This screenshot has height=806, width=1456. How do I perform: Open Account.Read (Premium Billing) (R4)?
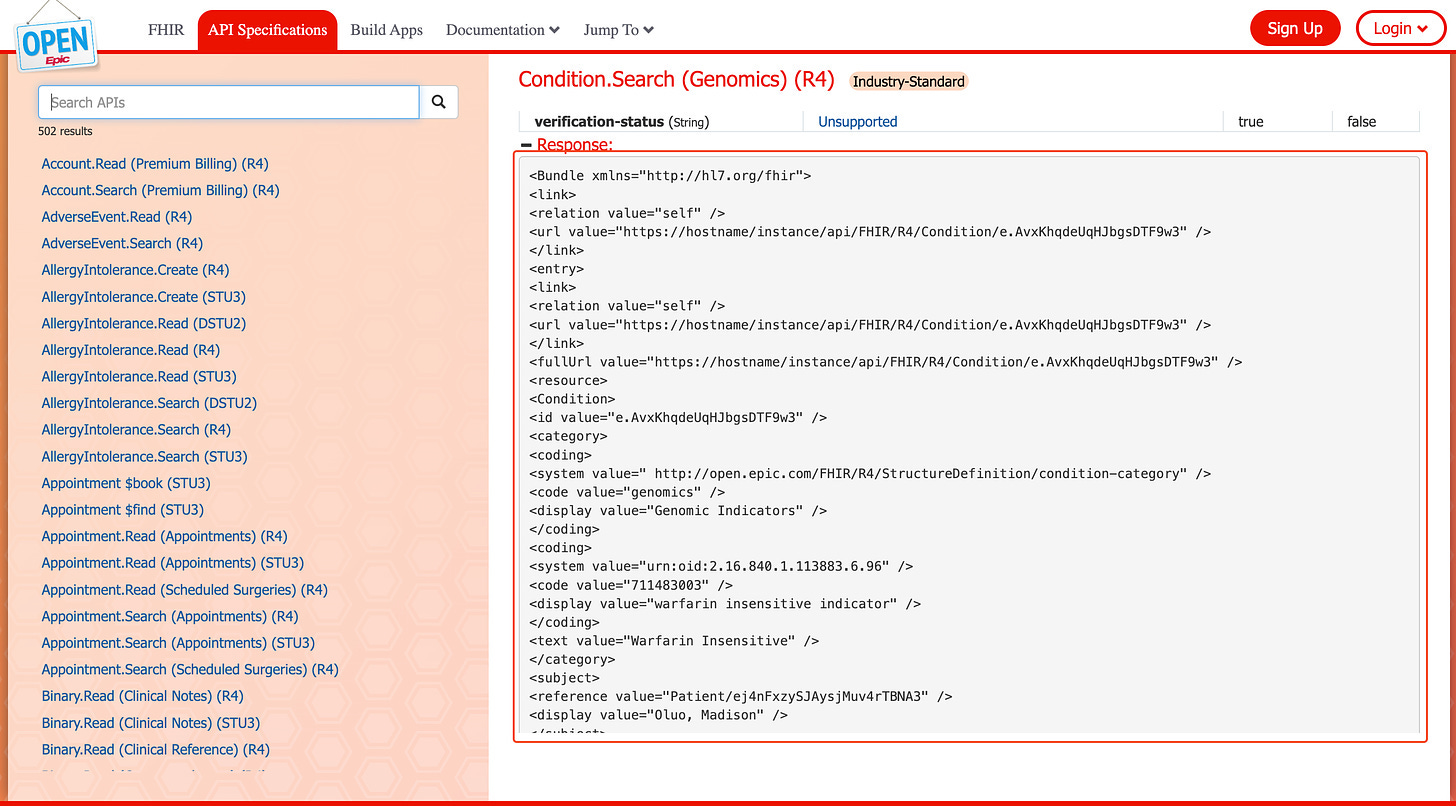[155, 164]
